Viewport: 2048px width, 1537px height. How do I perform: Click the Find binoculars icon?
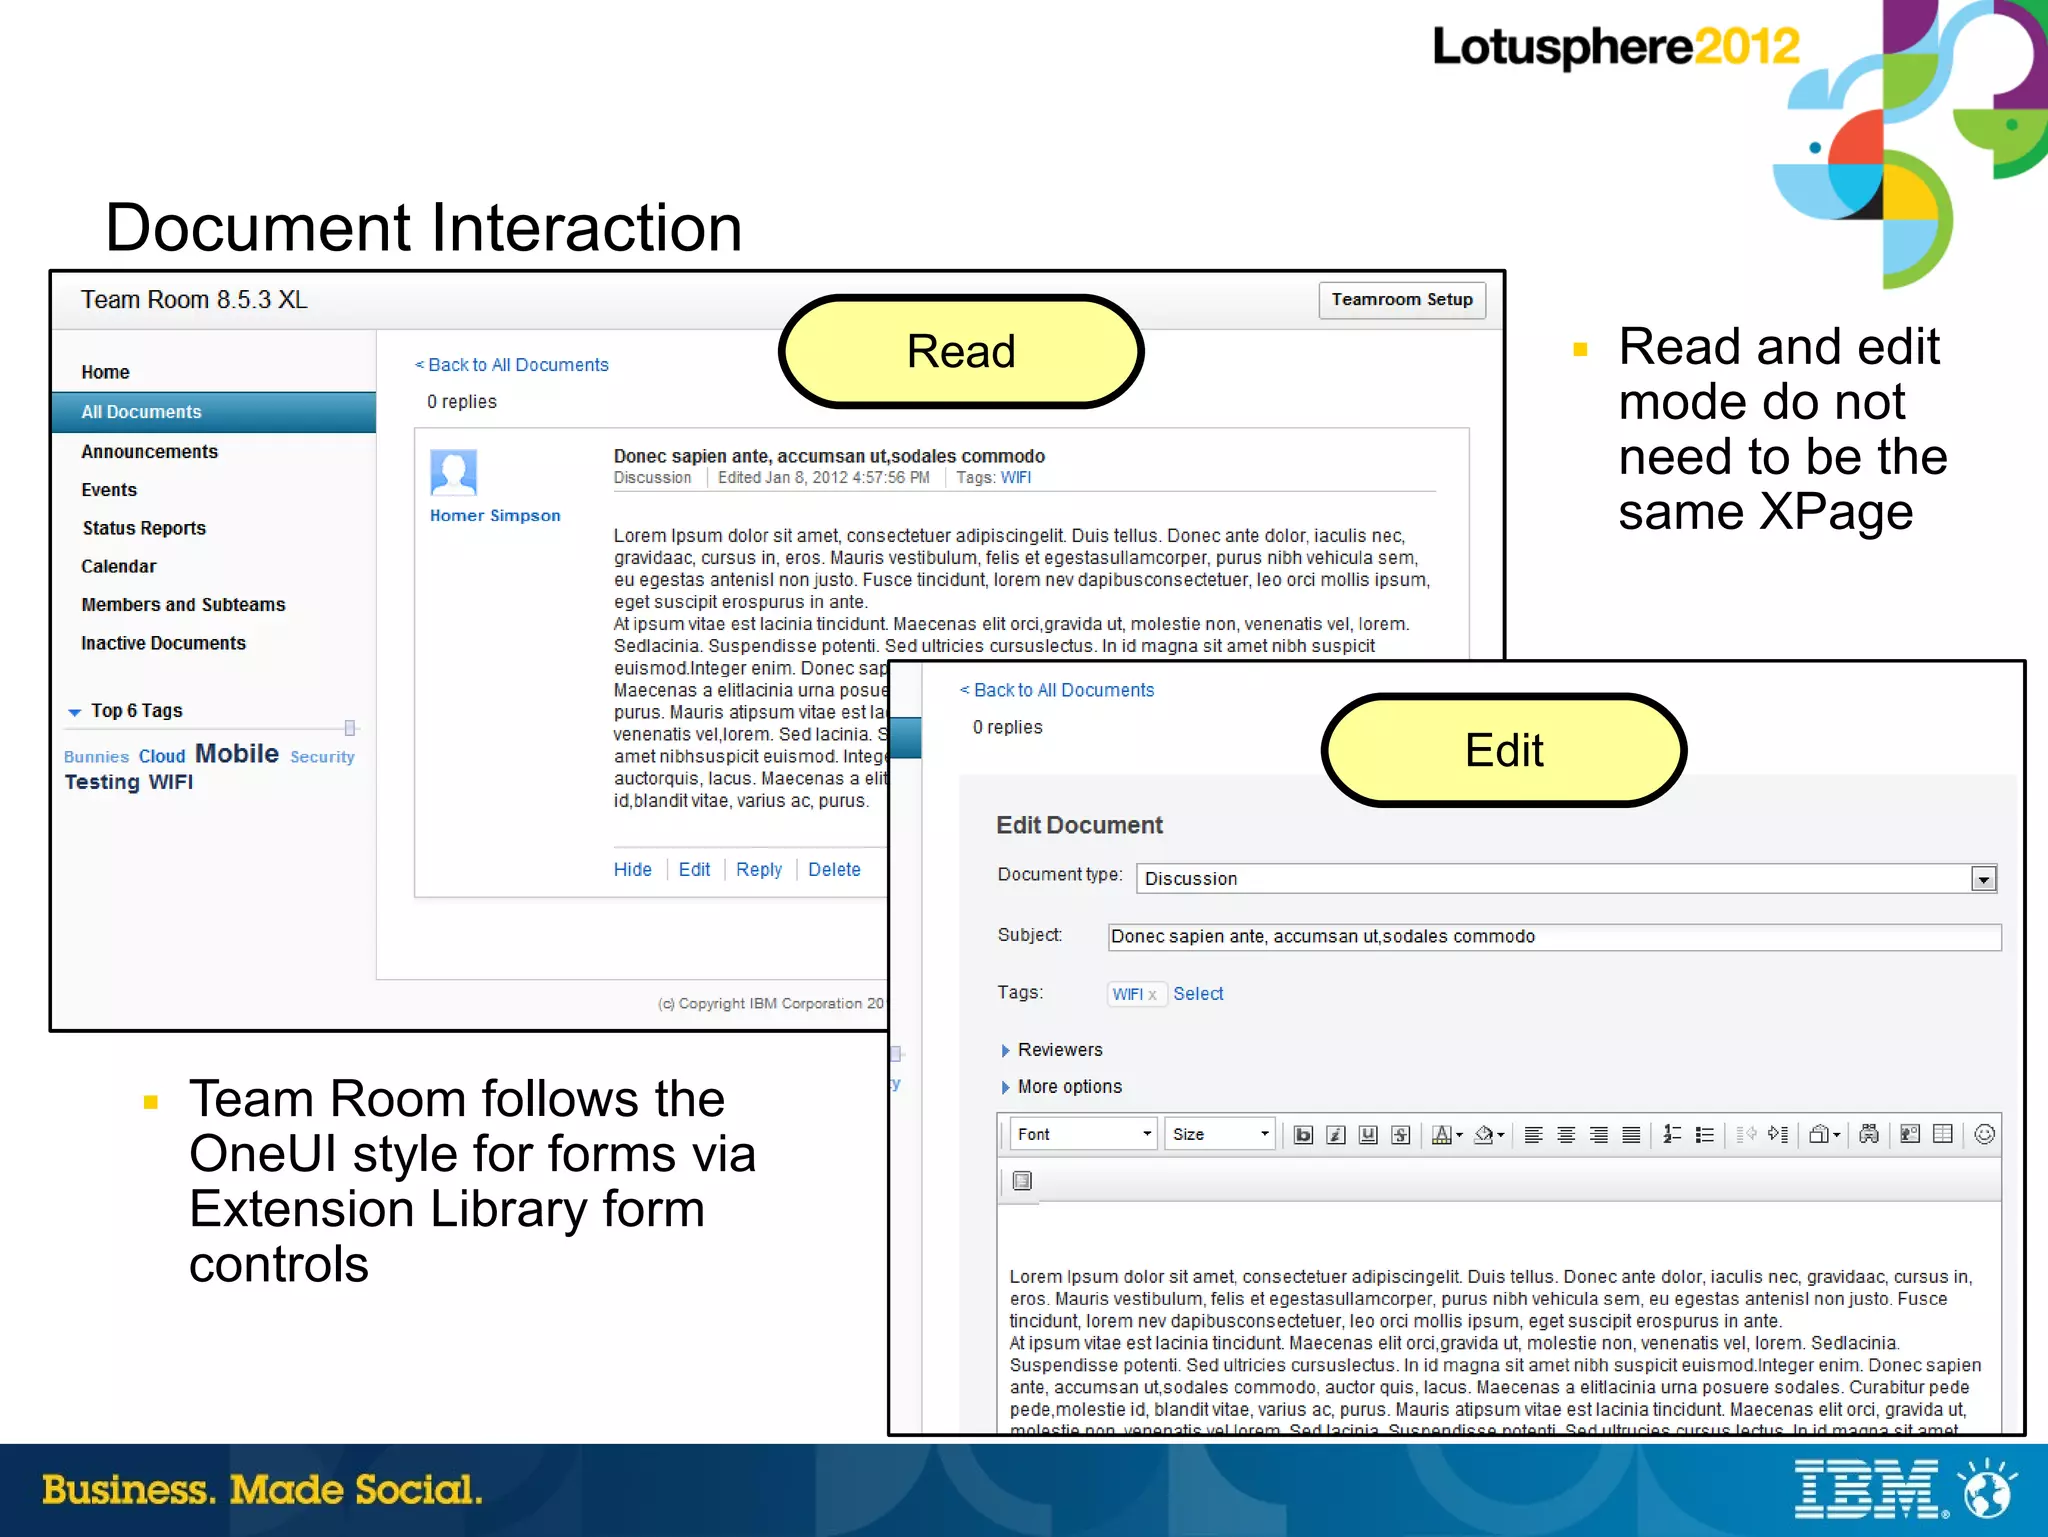click(x=1869, y=1134)
